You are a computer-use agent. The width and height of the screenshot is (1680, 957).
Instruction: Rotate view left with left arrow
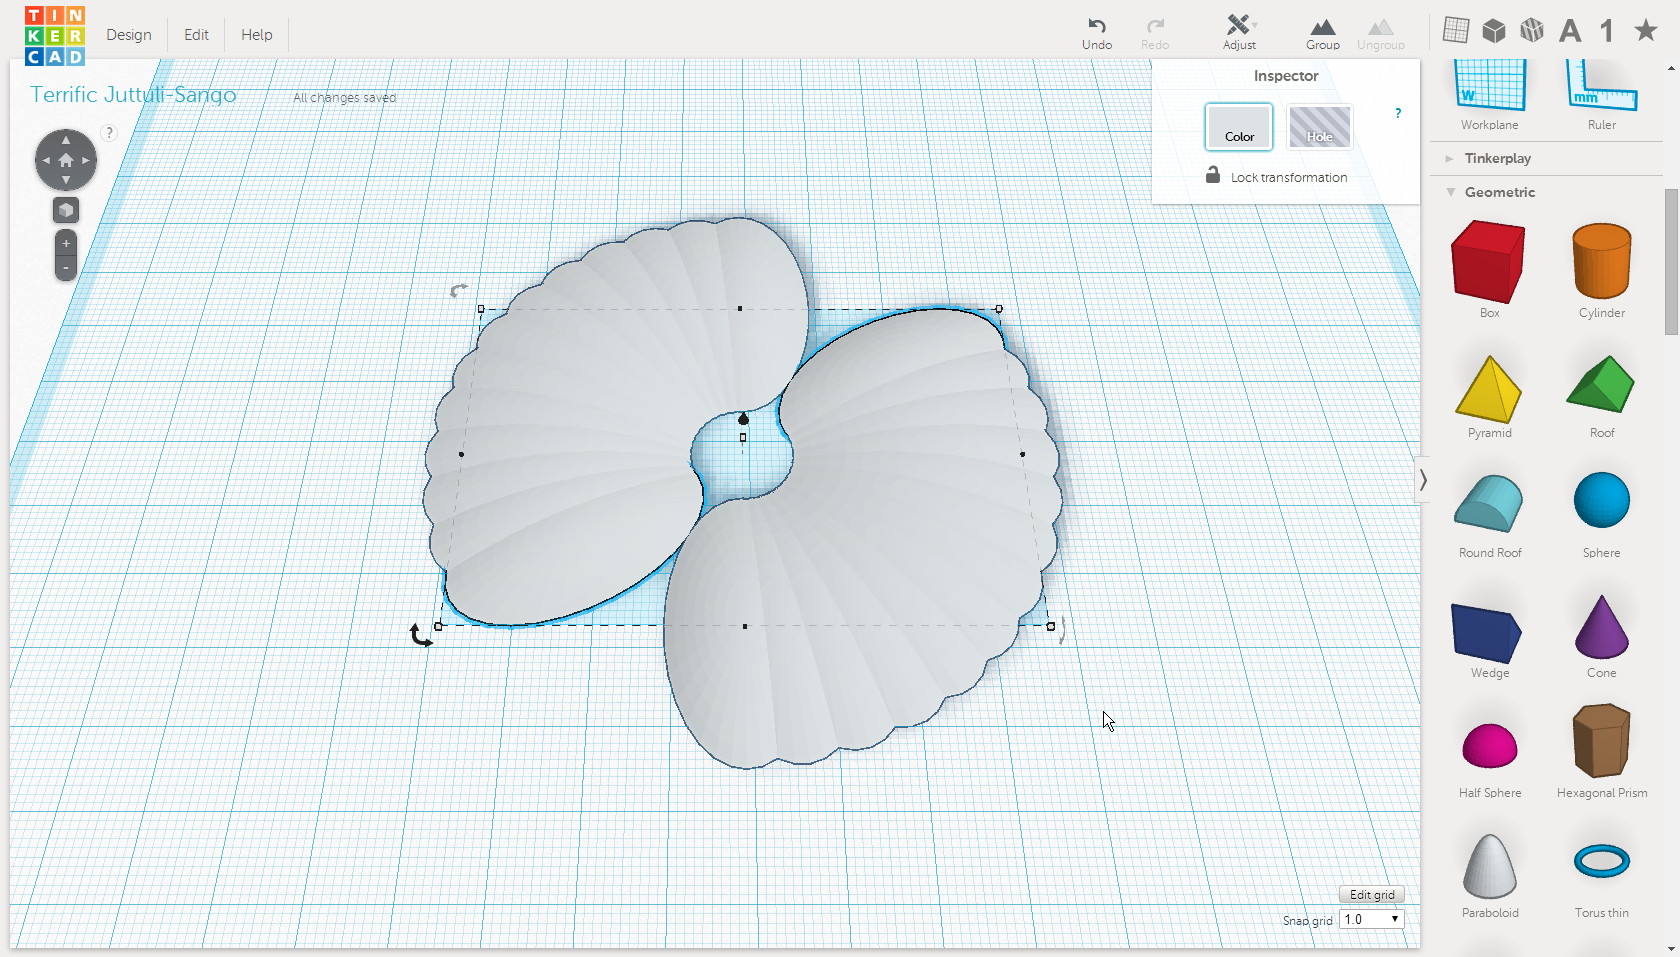point(46,160)
